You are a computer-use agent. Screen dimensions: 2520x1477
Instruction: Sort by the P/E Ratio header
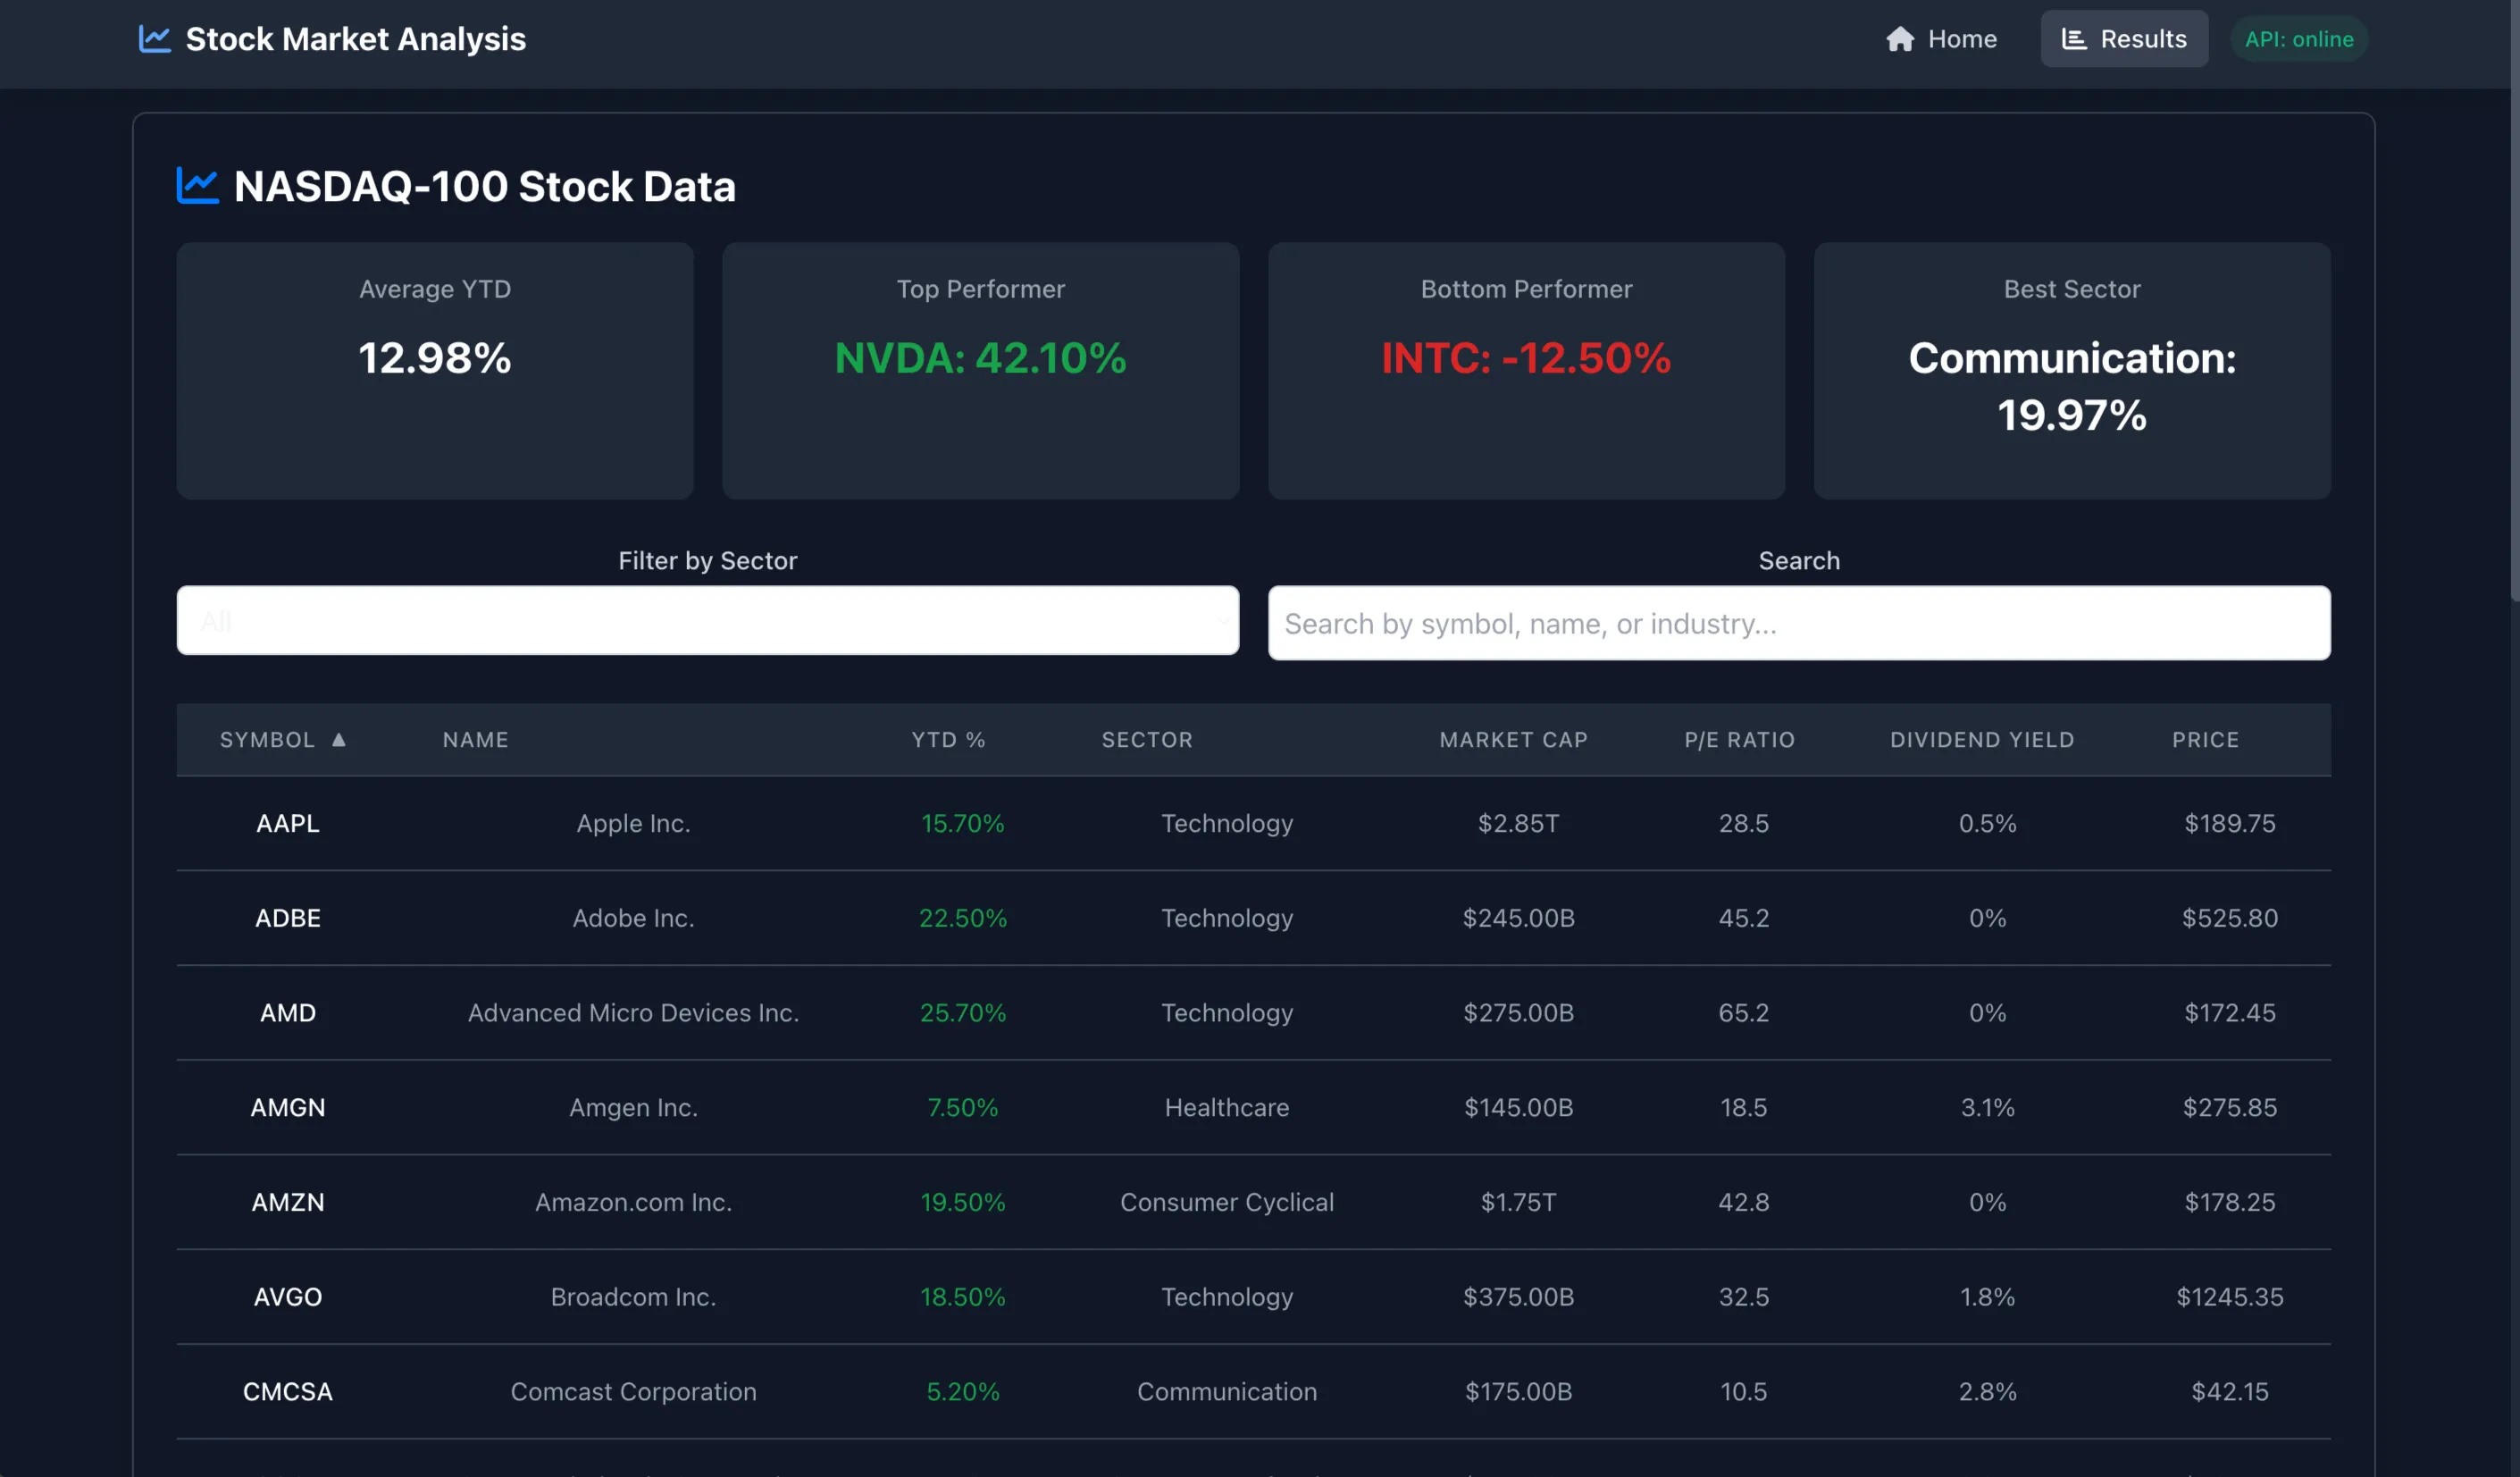coord(1739,740)
